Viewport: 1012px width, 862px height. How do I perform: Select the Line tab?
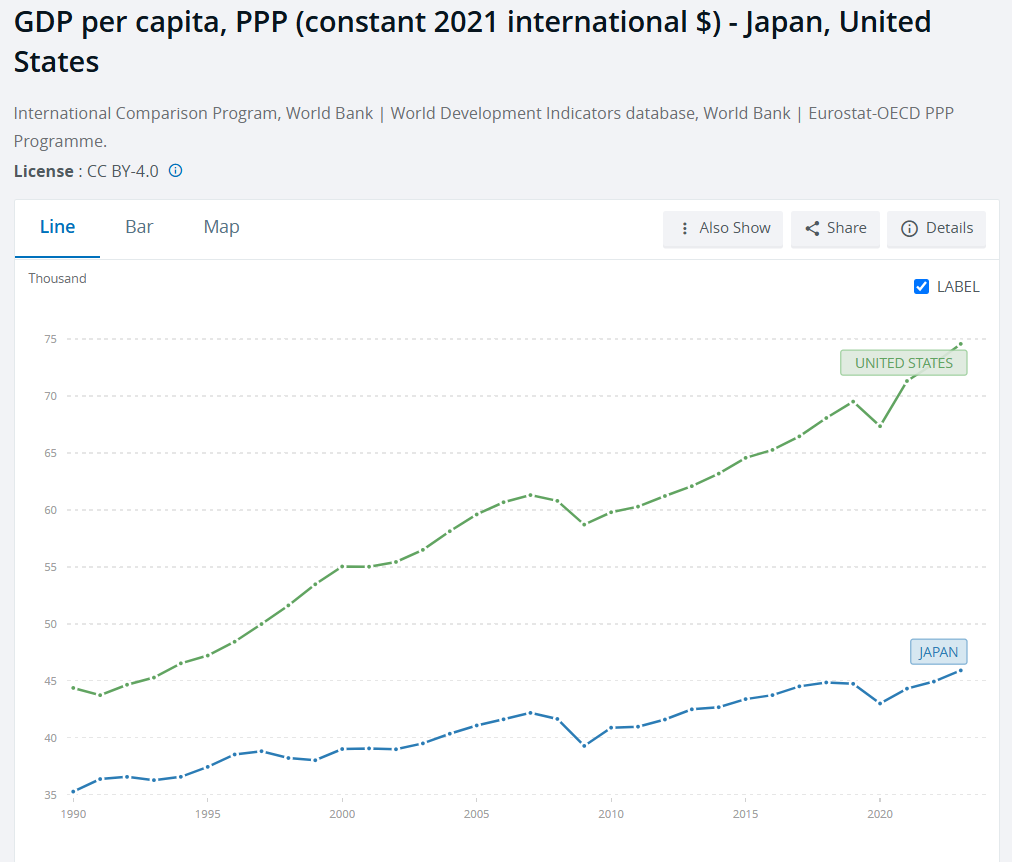57,227
